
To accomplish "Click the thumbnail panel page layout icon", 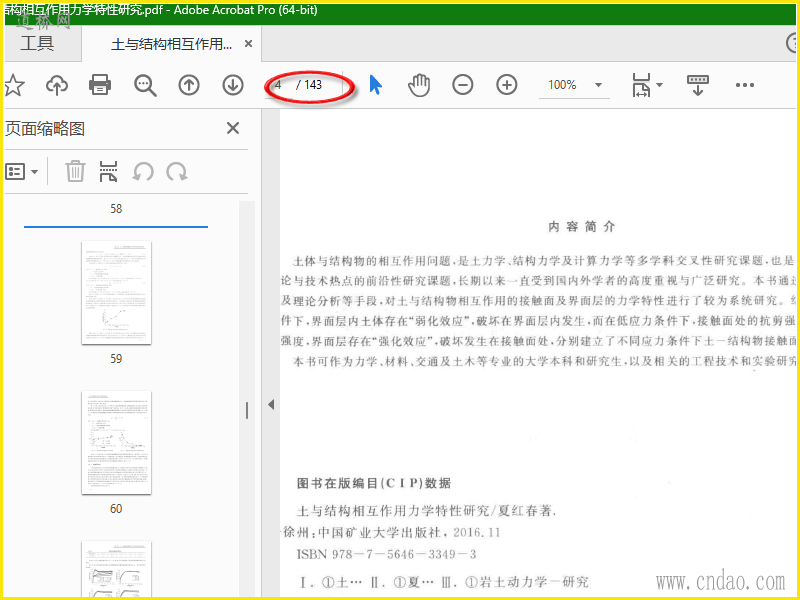I will click(108, 171).
